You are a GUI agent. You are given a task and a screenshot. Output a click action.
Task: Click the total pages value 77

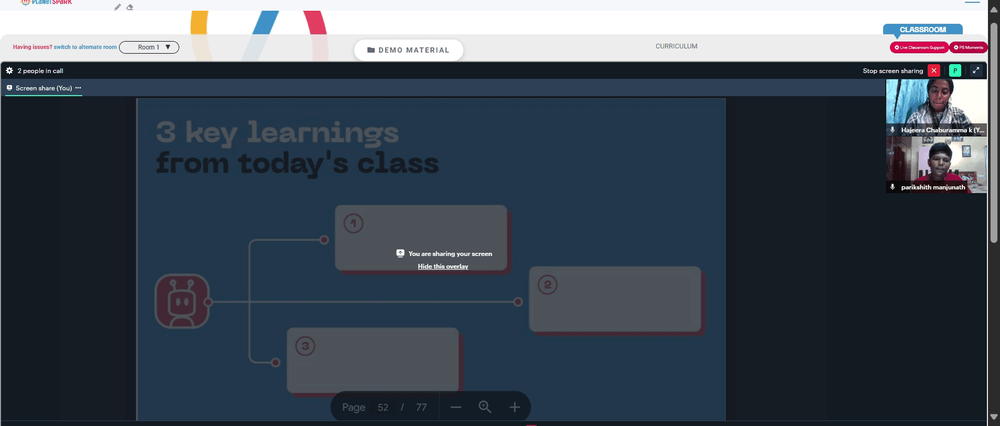click(x=421, y=408)
